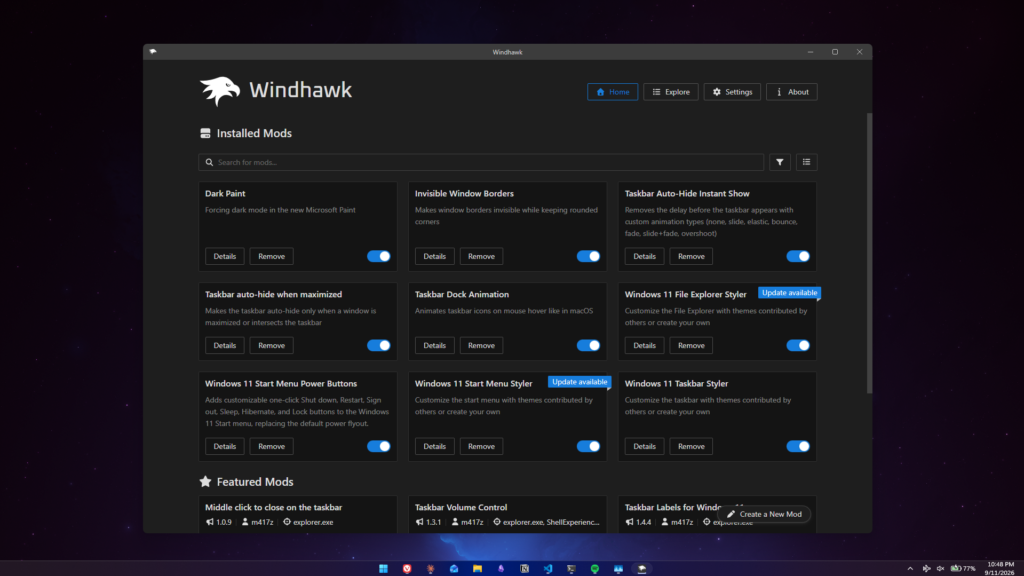Screen dimensions: 1024x576
Task: Click Create a New Mod button
Action: click(x=764, y=514)
